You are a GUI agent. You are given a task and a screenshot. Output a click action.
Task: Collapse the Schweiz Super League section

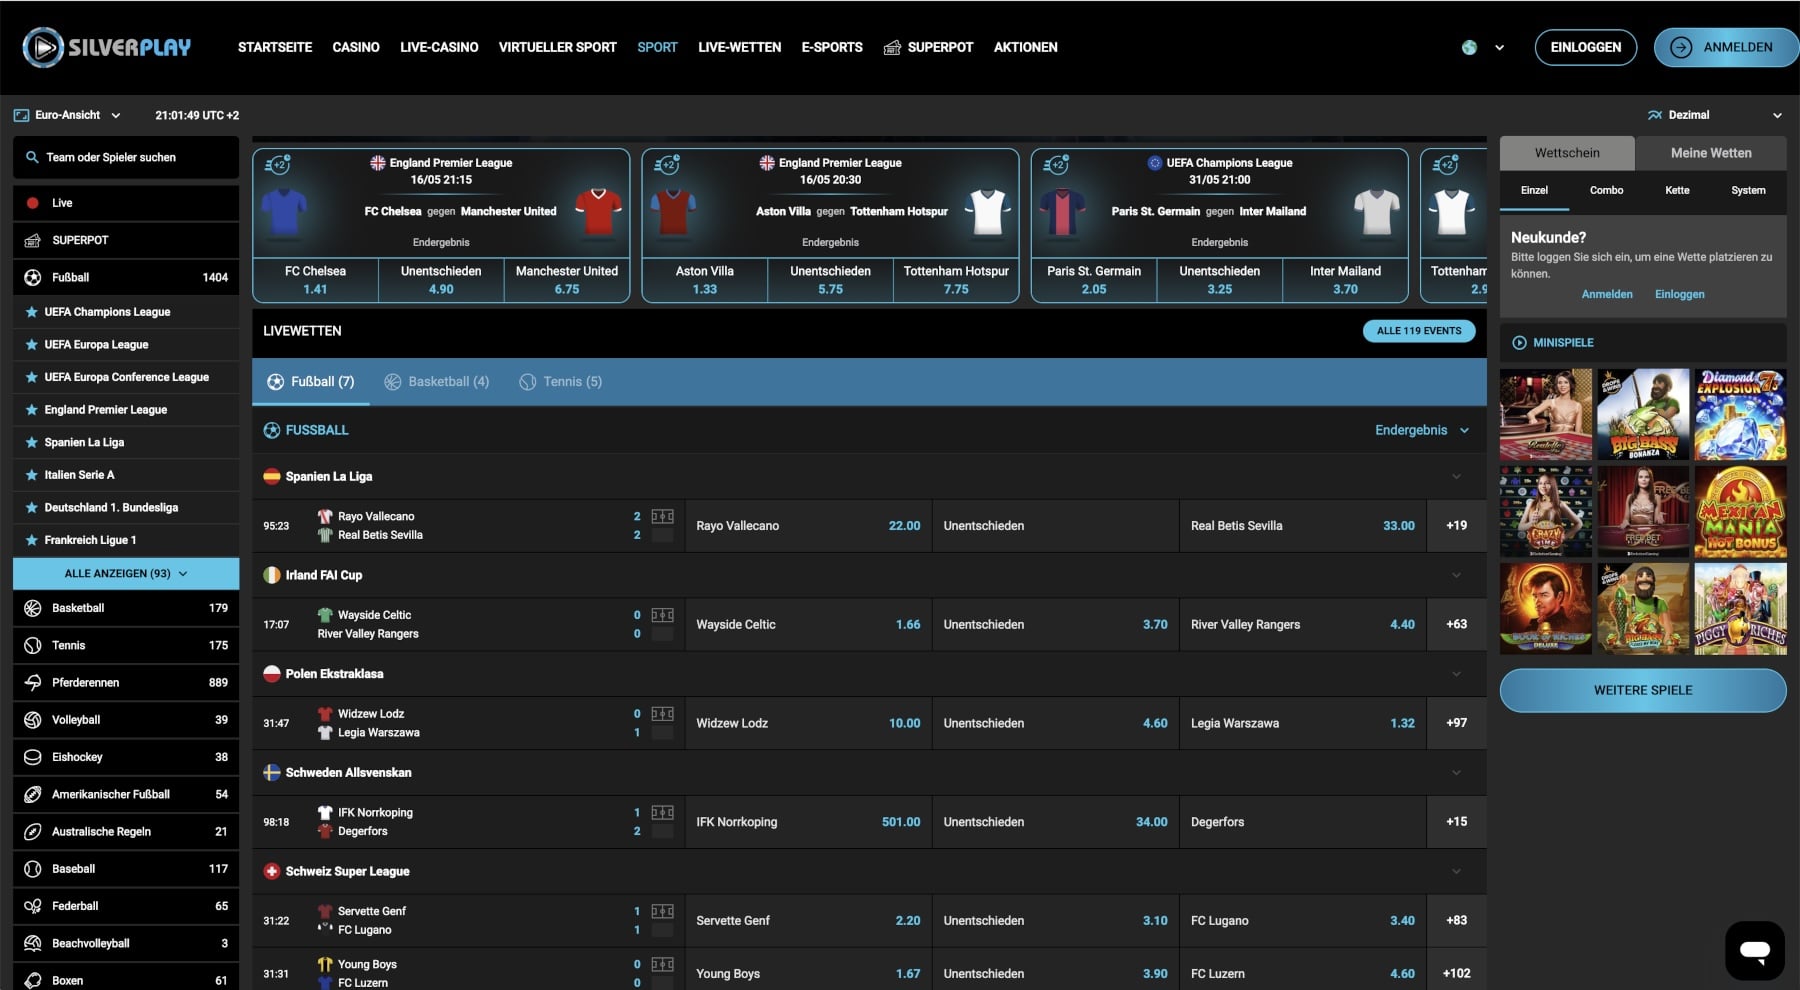[x=1456, y=872]
